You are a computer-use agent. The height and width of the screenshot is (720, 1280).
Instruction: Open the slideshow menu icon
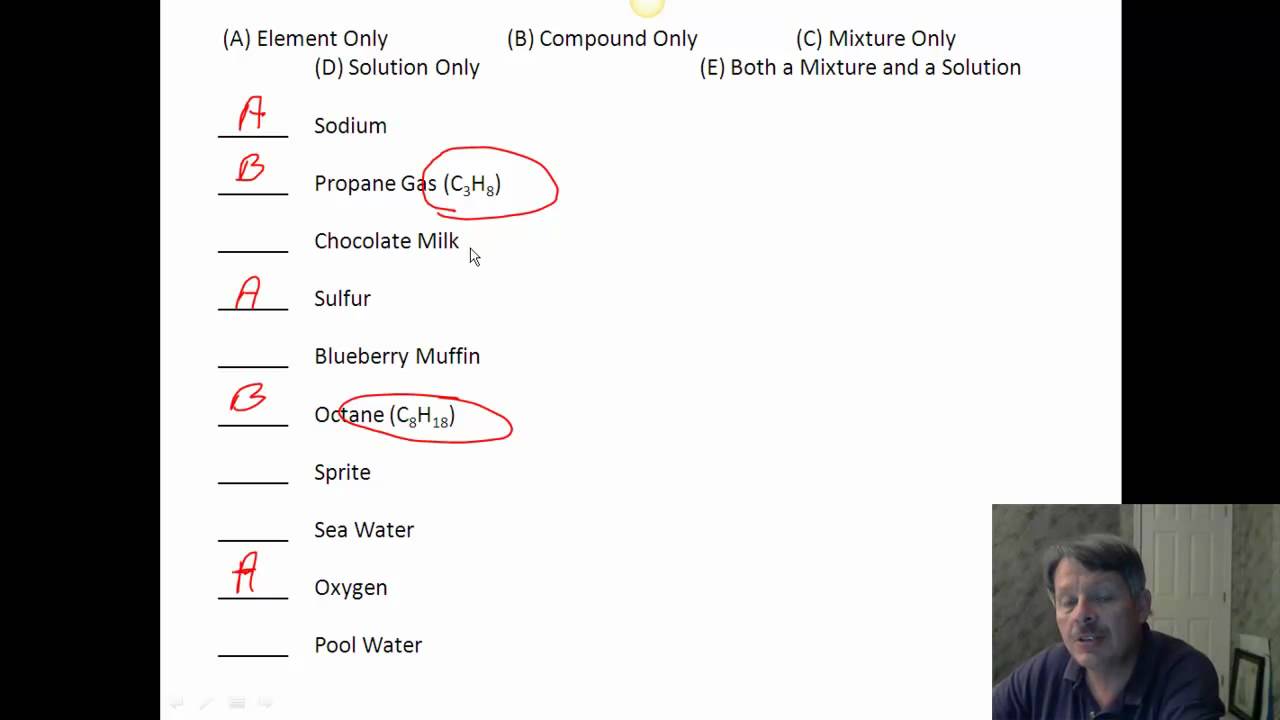(x=237, y=703)
